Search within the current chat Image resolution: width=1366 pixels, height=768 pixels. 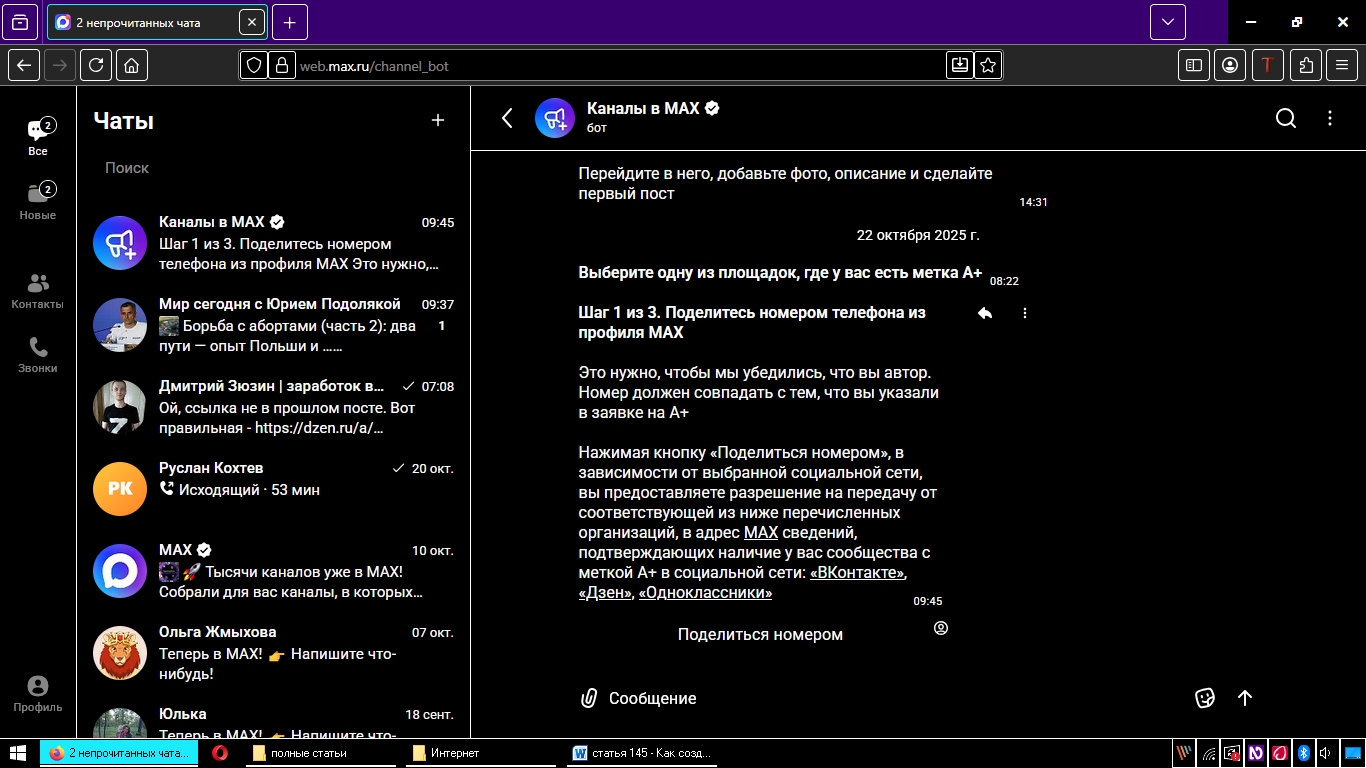tap(1286, 119)
